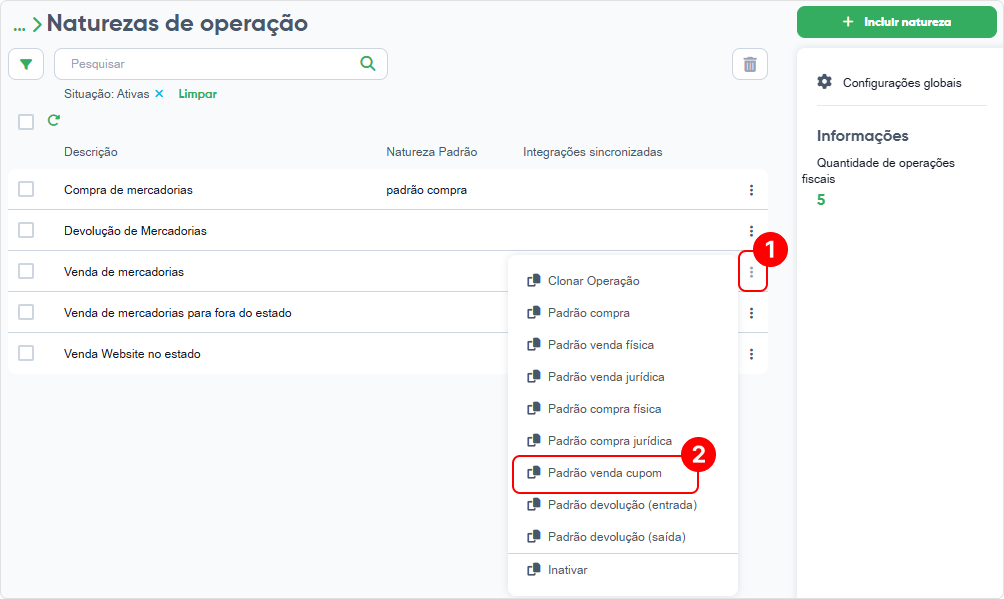Click the breadcrumb ellipsis before Naturezas de operação
This screenshot has width=1004, height=599.
(x=19, y=27)
